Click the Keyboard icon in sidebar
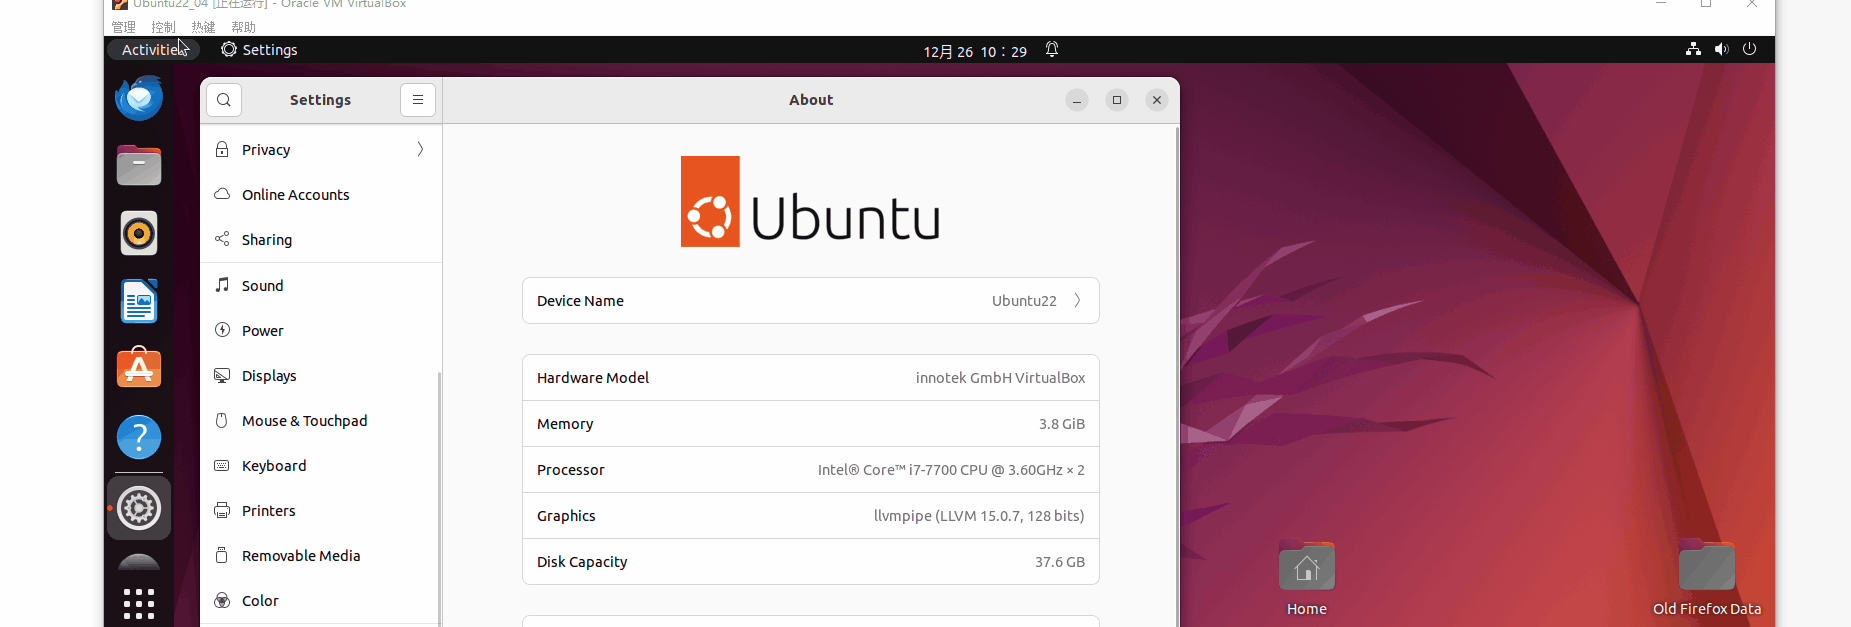 [x=222, y=465]
